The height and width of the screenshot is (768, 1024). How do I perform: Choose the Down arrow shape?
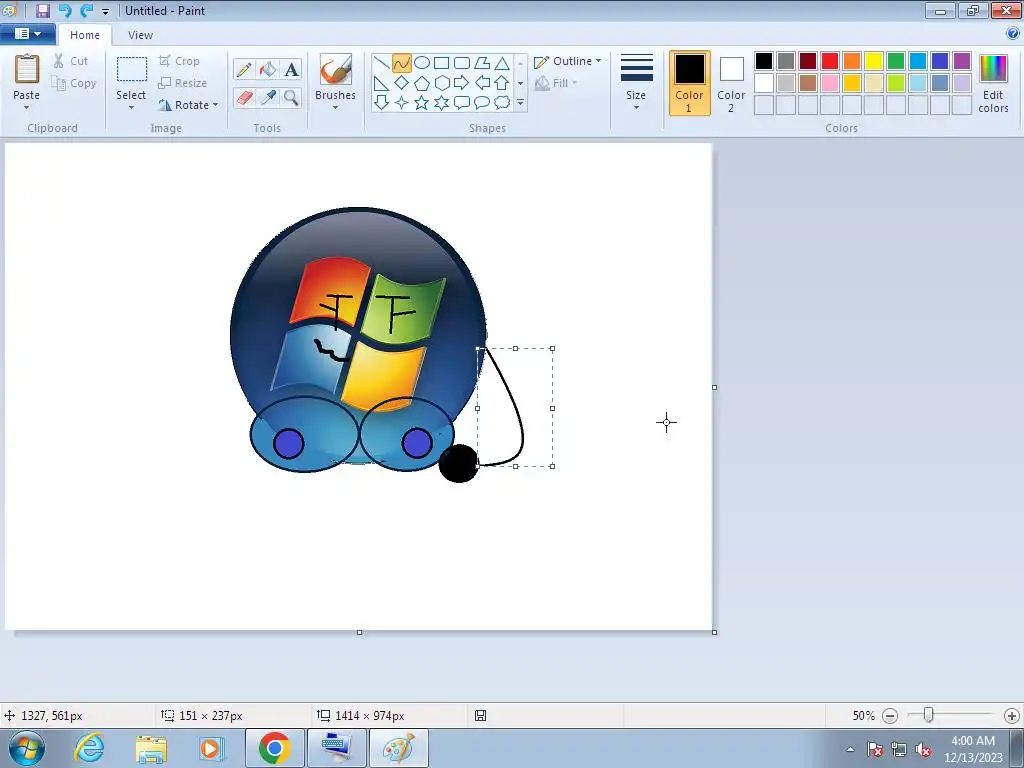pos(381,103)
